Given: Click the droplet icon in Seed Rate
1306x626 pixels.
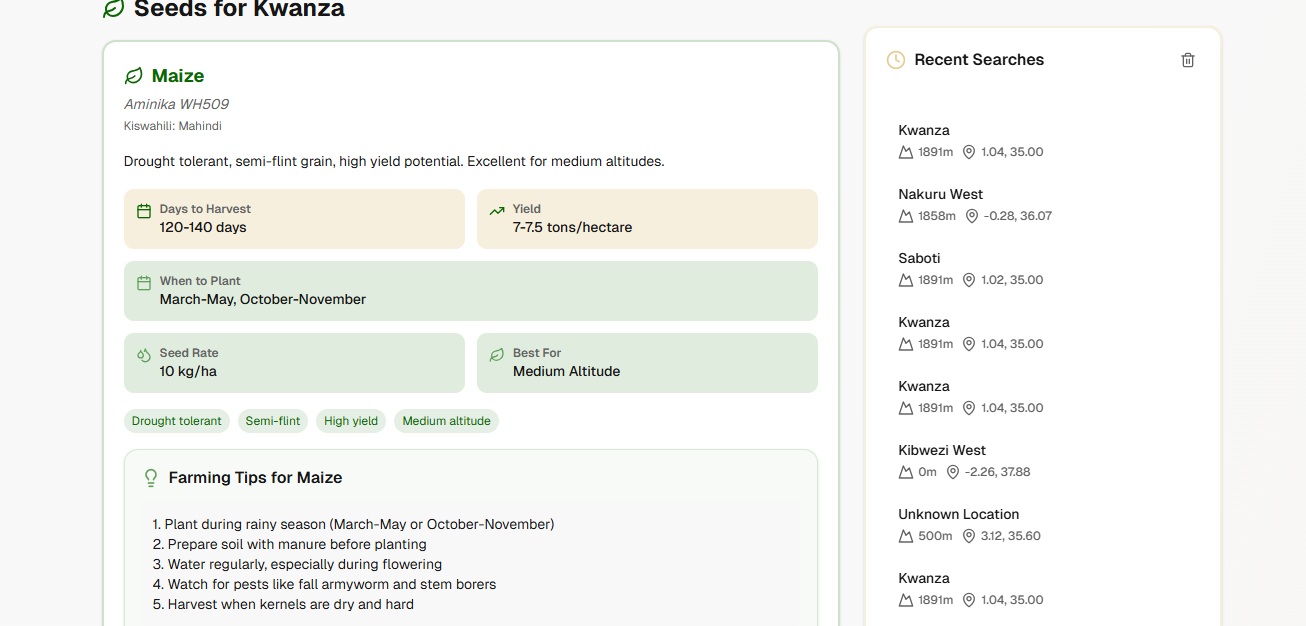Looking at the screenshot, I should click(x=144, y=355).
